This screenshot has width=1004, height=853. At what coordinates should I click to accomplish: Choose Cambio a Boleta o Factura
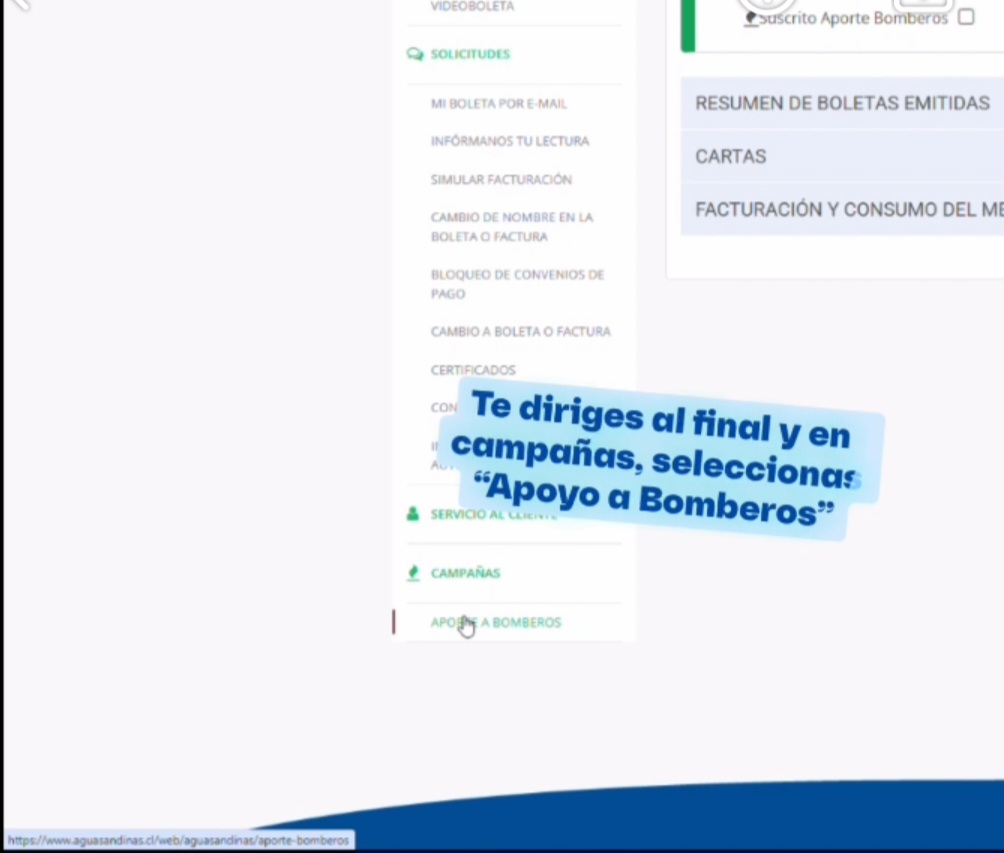tap(520, 331)
